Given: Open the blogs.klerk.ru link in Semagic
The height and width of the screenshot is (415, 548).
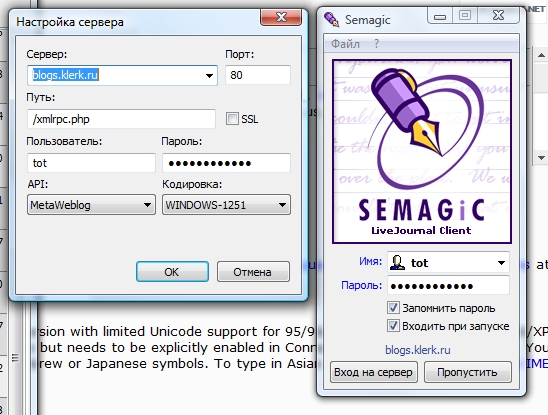Looking at the screenshot, I should pyautogui.click(x=418, y=350).
